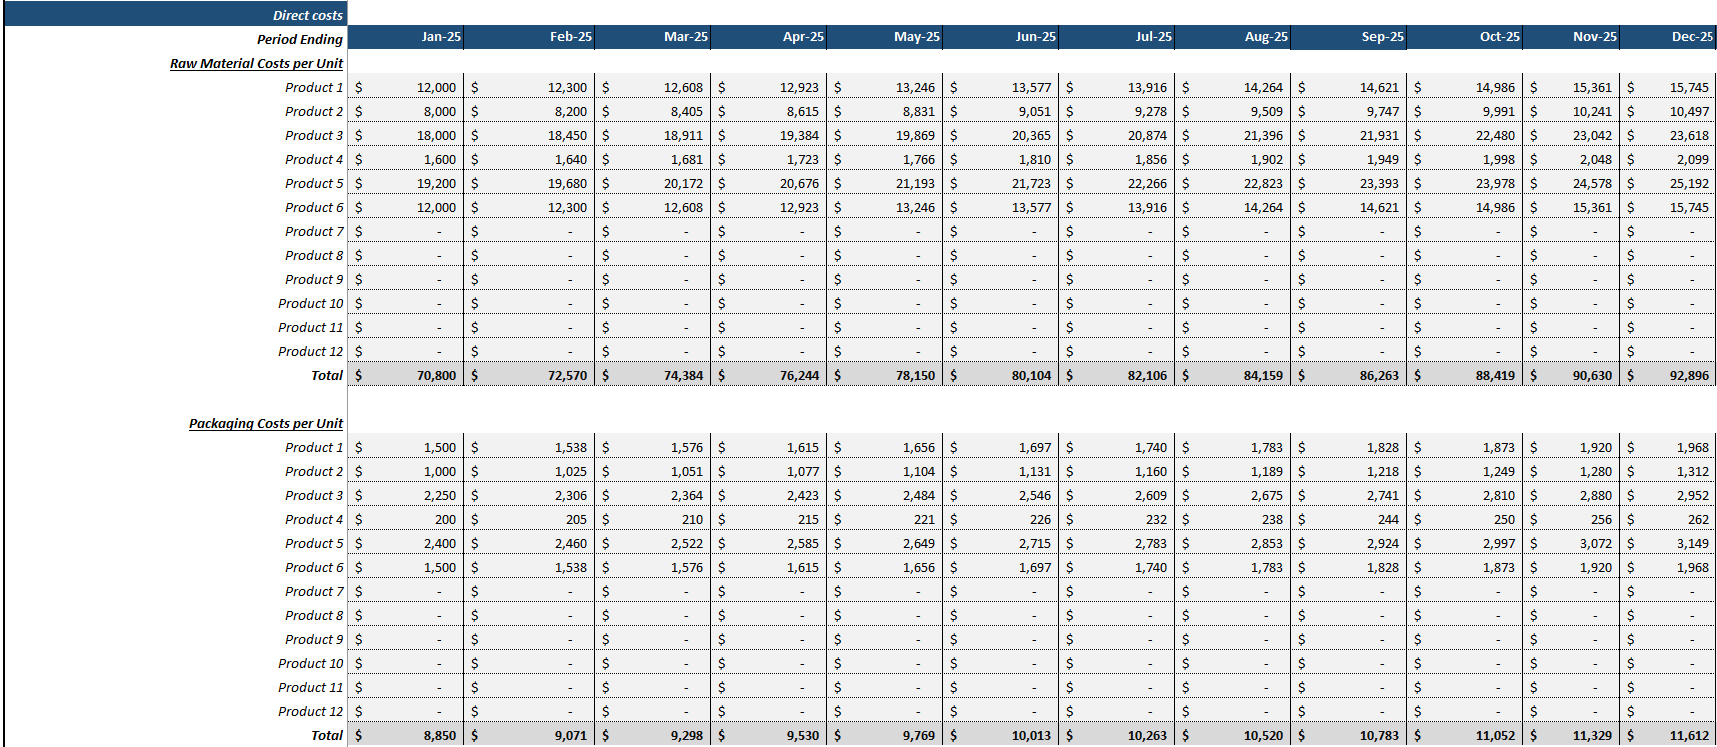
Task: Select Product 2 raw material Oct-25 value 9,991
Action: (1465, 111)
